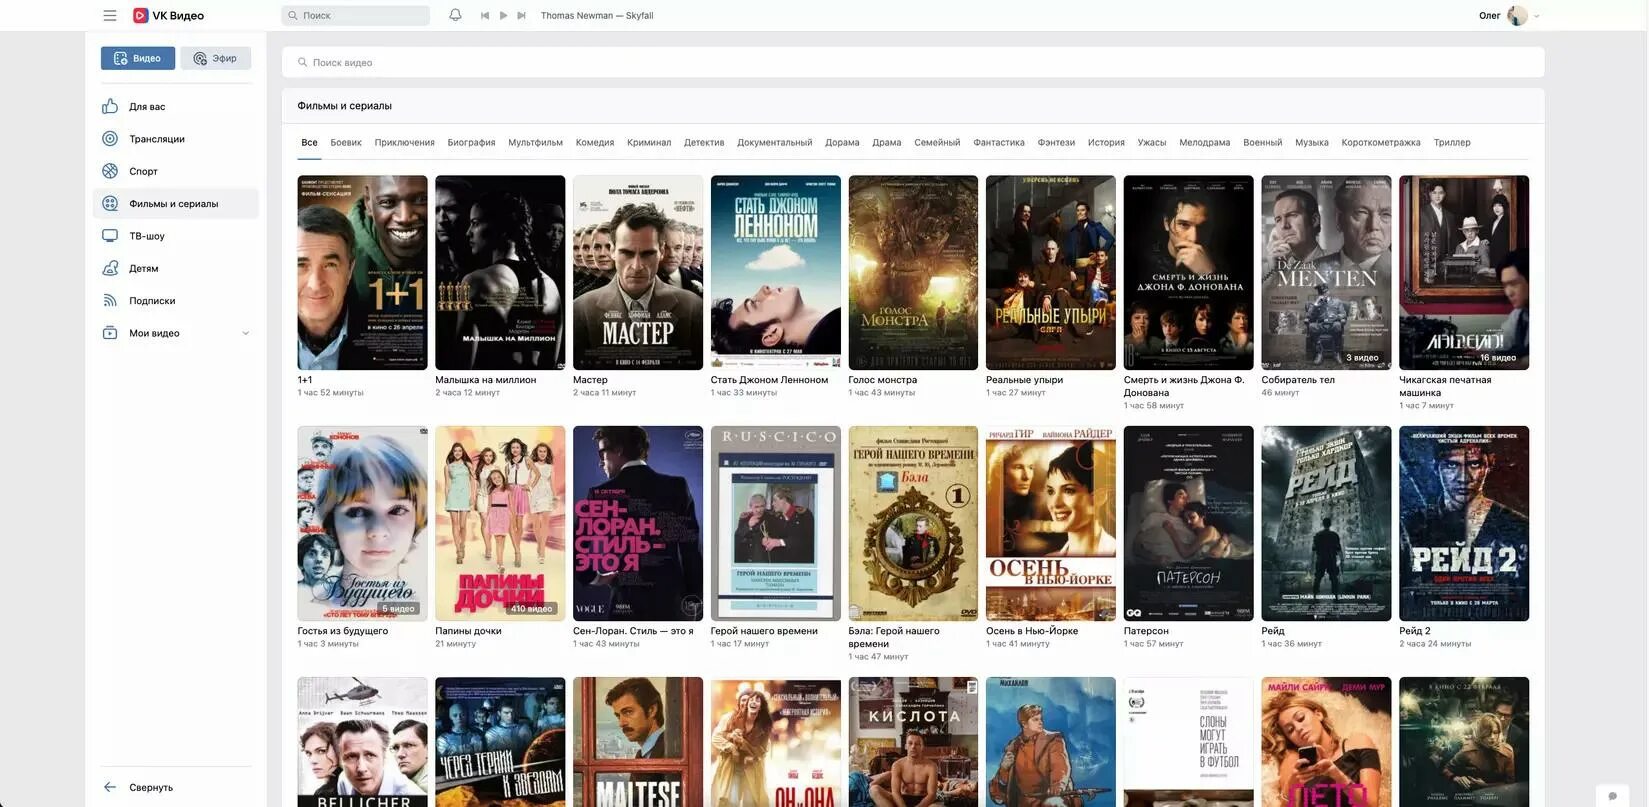Image resolution: width=1649 pixels, height=807 pixels.
Task: Select the История genre tab
Action: pyautogui.click(x=1106, y=142)
